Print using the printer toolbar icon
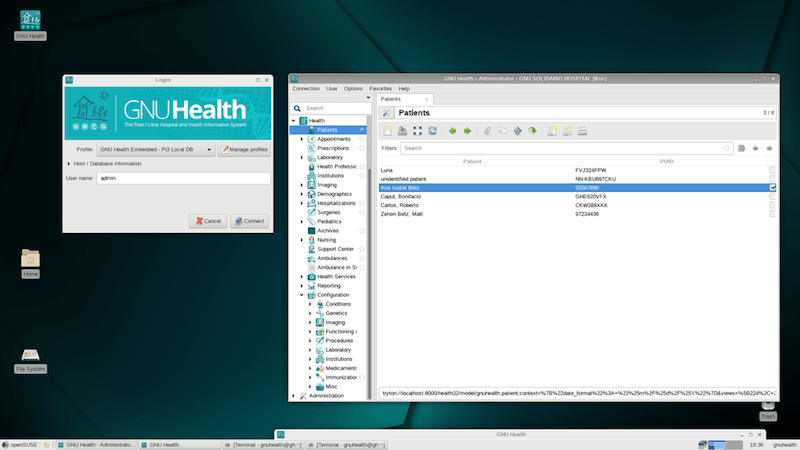Viewport: 800px width, 450px height. click(x=582, y=131)
